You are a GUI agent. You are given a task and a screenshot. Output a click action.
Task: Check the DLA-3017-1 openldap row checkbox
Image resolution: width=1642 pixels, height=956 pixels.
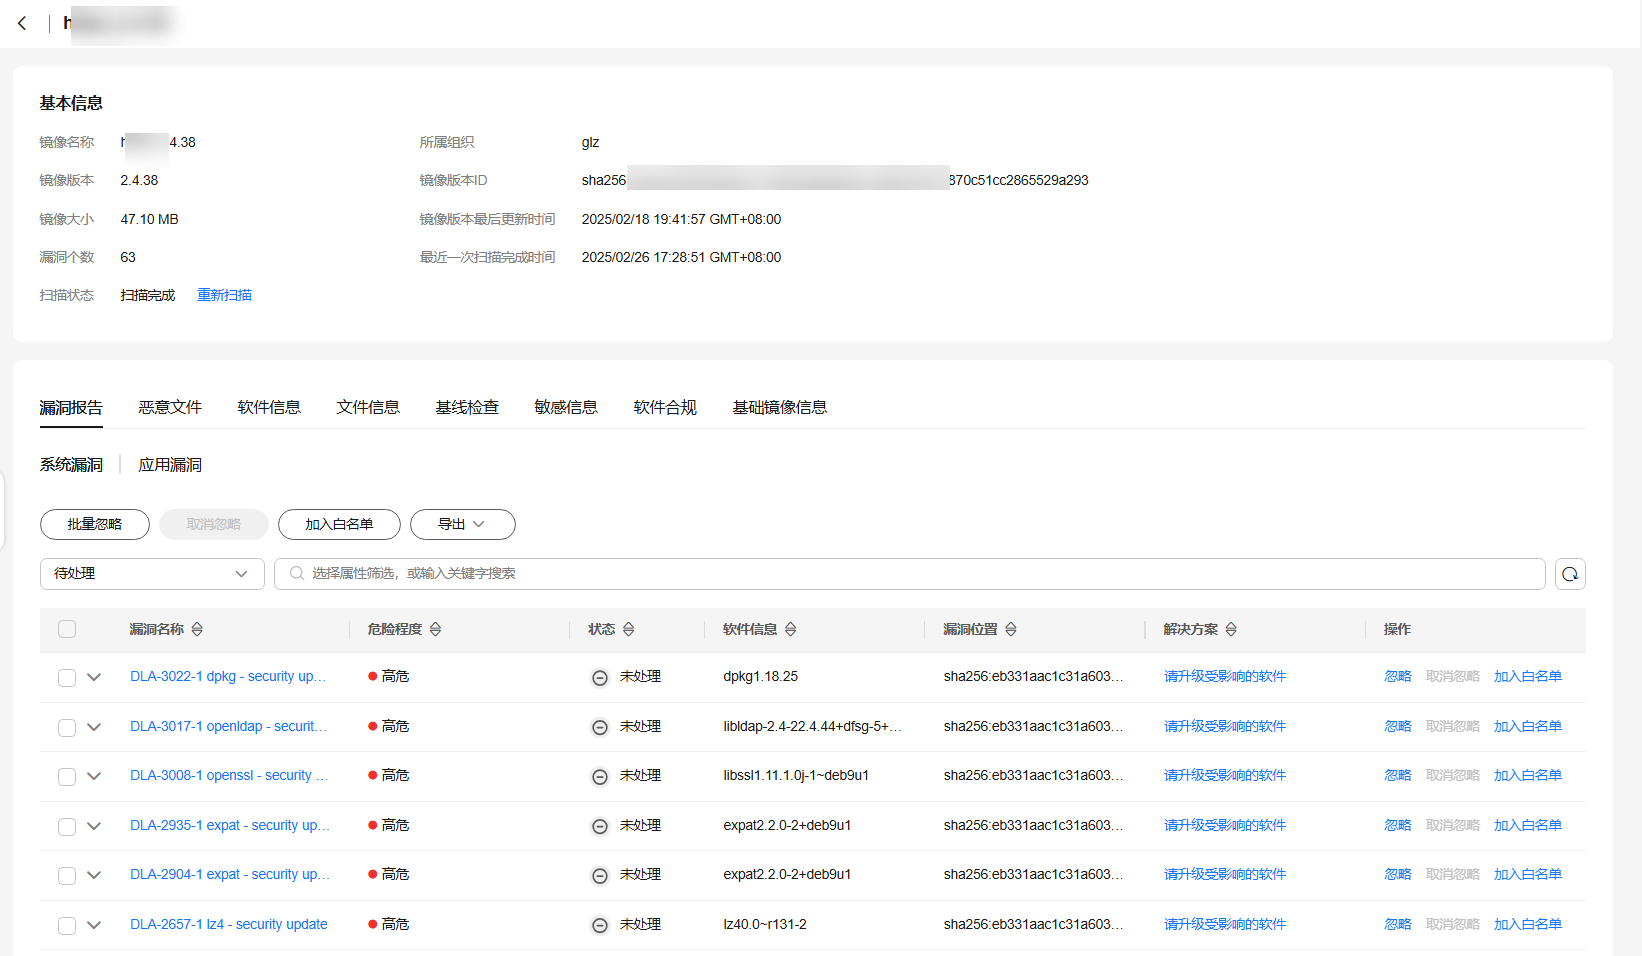(x=67, y=727)
